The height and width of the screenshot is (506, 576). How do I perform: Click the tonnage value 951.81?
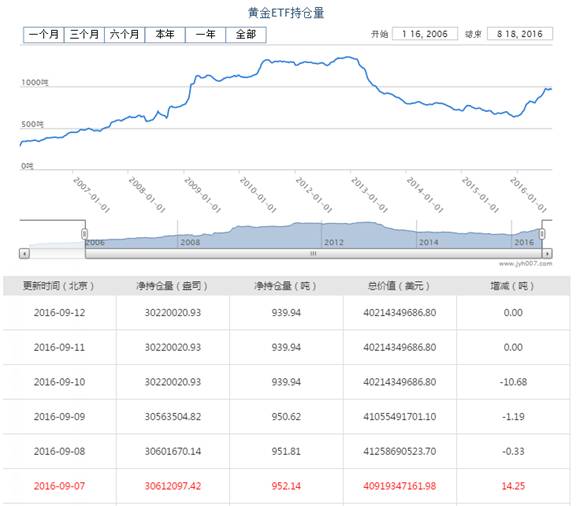point(286,451)
